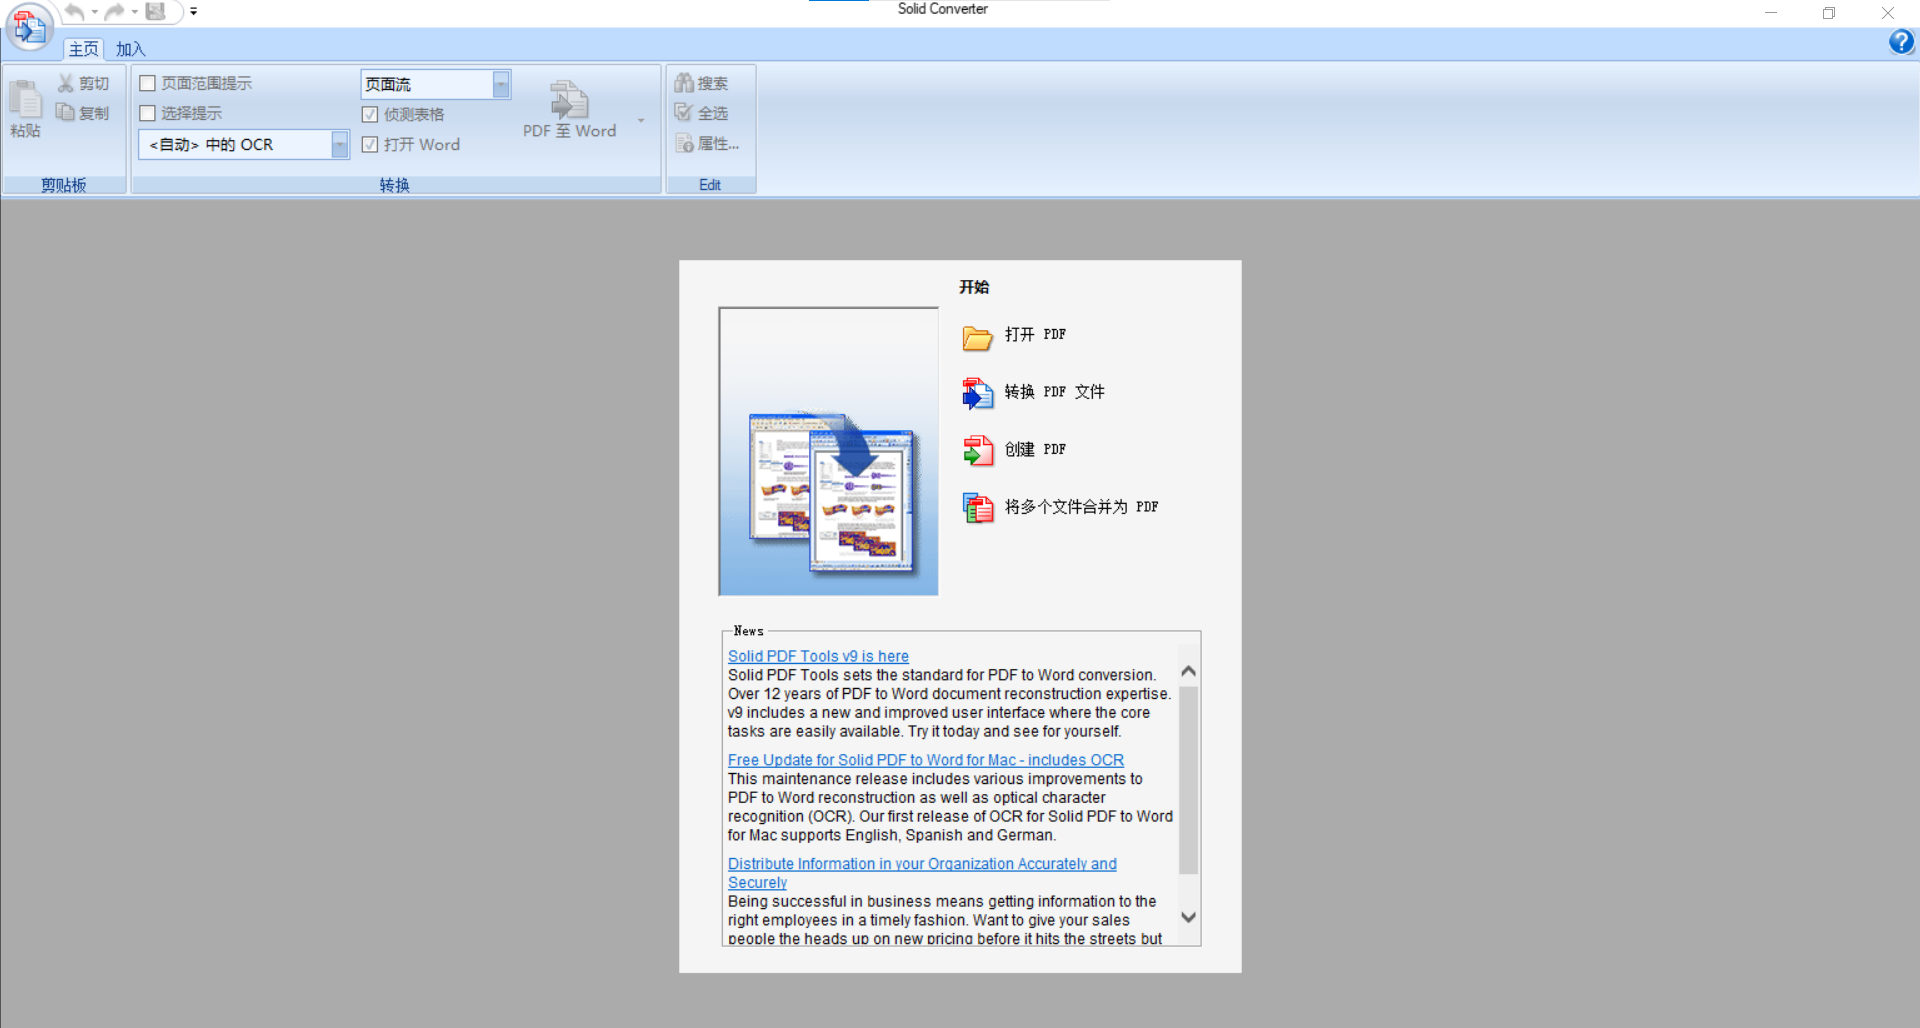Click the PDF 至 Word convert icon
The height and width of the screenshot is (1028, 1920).
point(569,101)
